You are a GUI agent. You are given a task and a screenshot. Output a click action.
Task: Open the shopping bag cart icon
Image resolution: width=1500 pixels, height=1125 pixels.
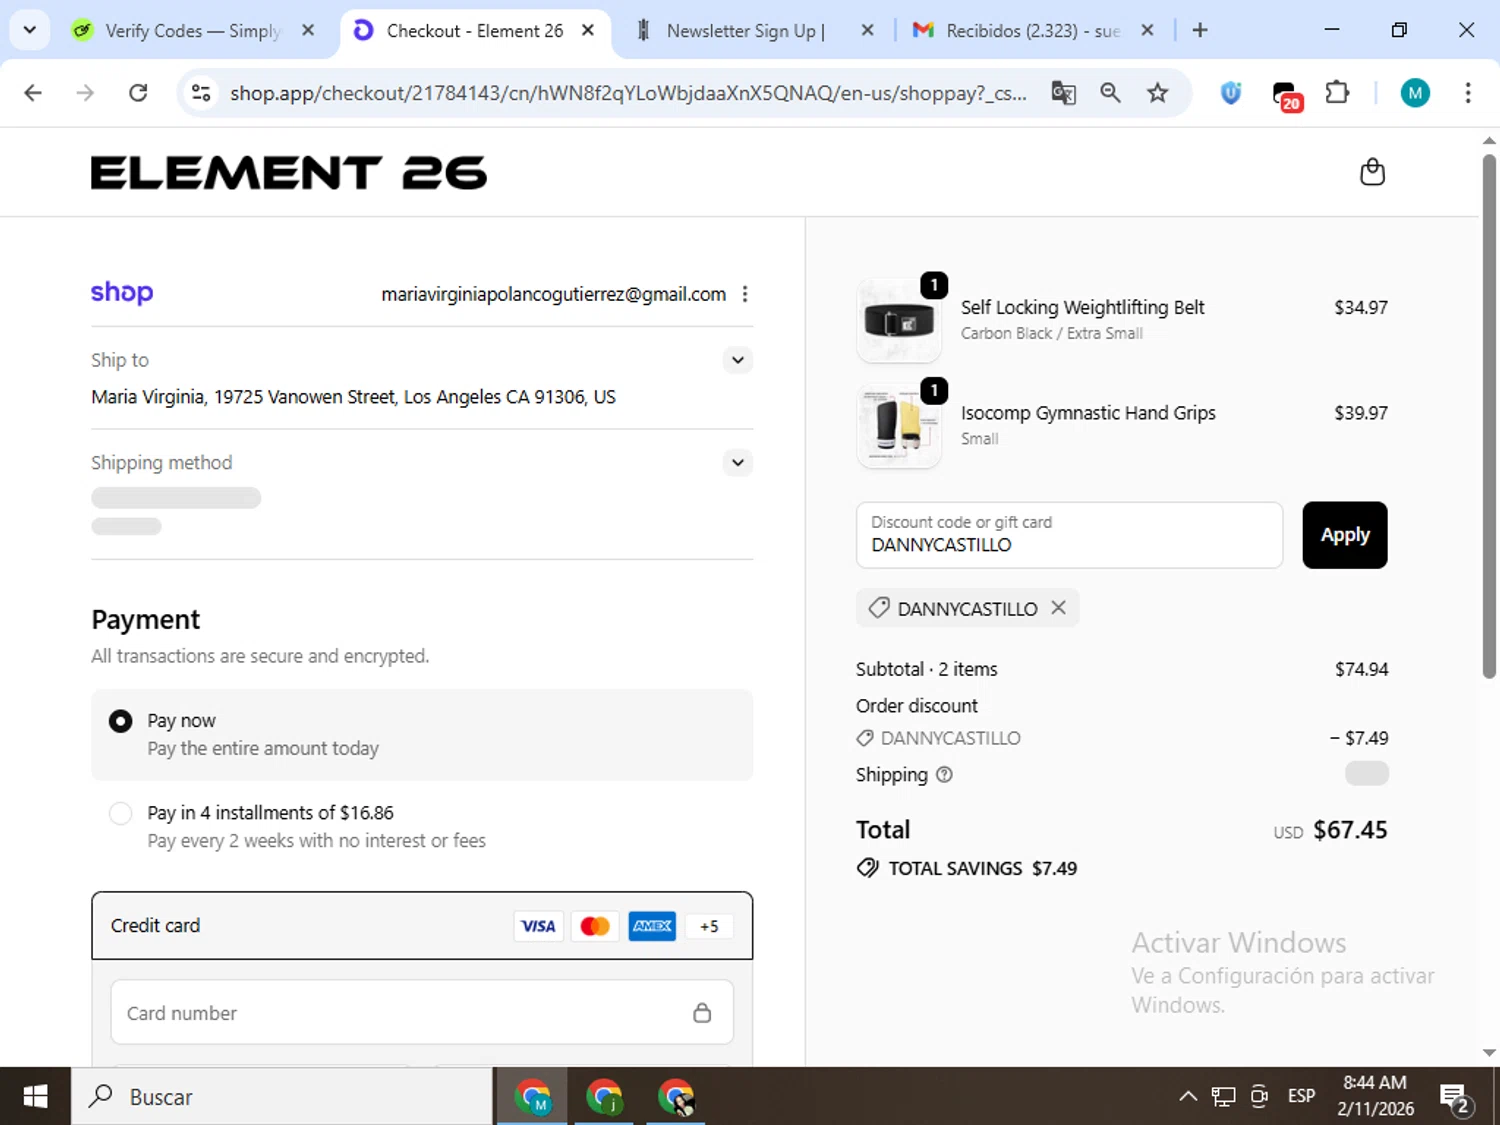pyautogui.click(x=1372, y=172)
